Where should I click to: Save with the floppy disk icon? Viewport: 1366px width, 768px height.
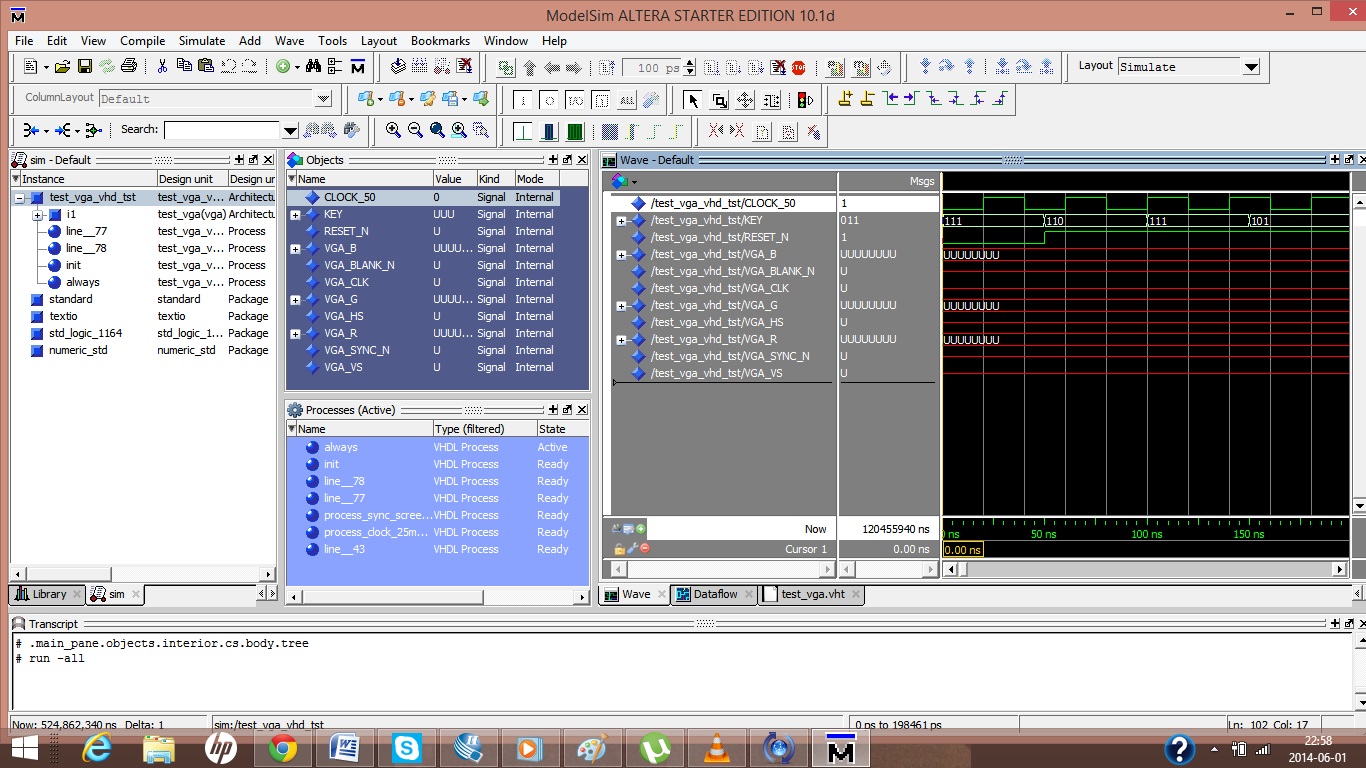point(85,67)
